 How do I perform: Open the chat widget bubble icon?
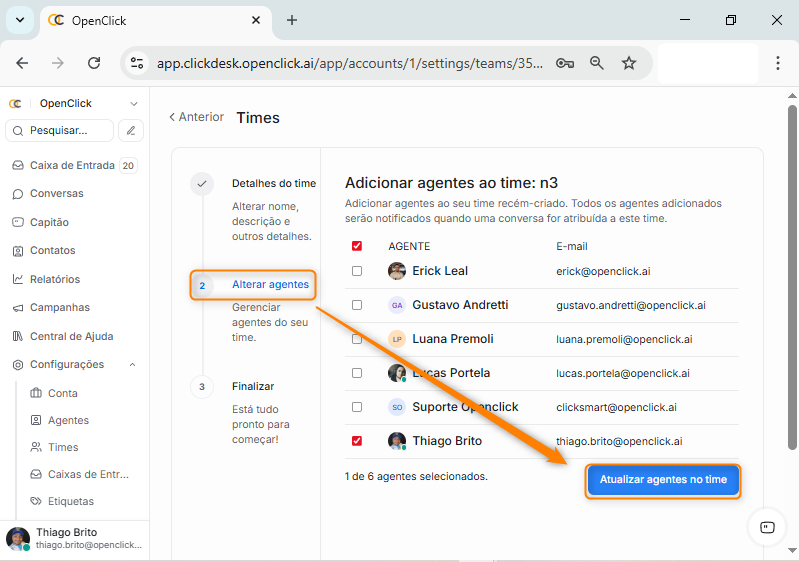tap(767, 526)
